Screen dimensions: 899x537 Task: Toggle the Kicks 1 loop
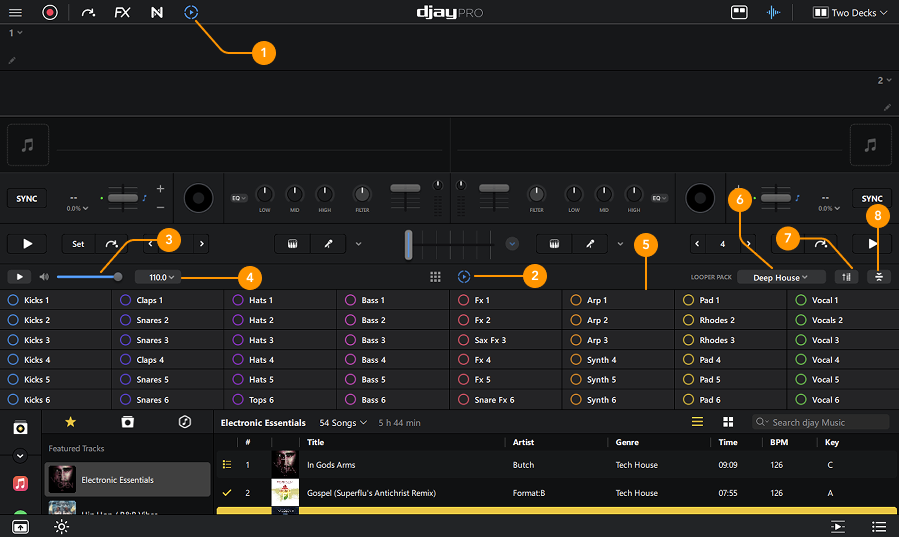[x=14, y=300]
